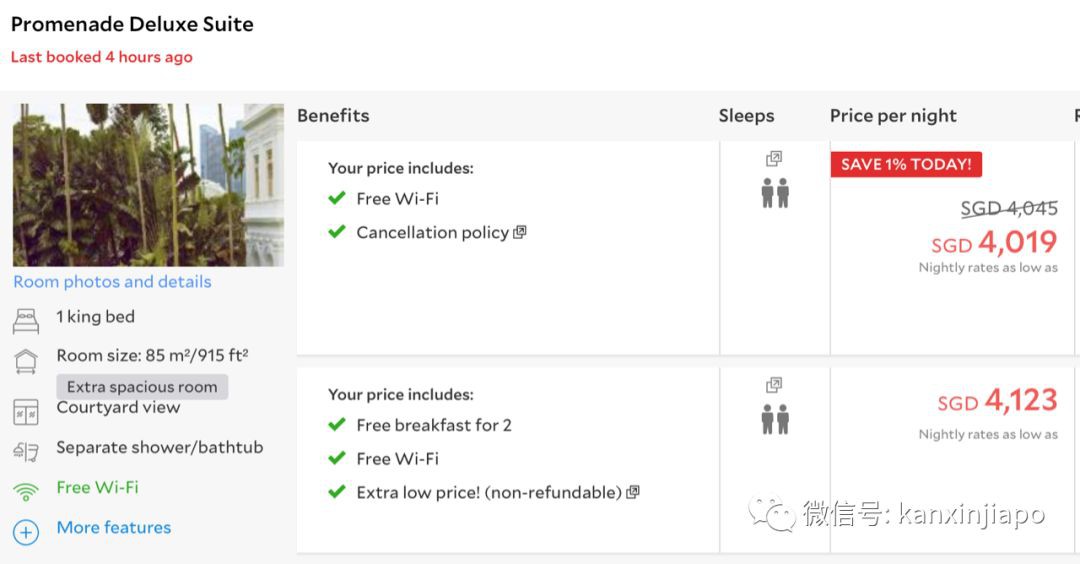
Task: Click two-person occupancy icon in second rate
Action: point(775,419)
